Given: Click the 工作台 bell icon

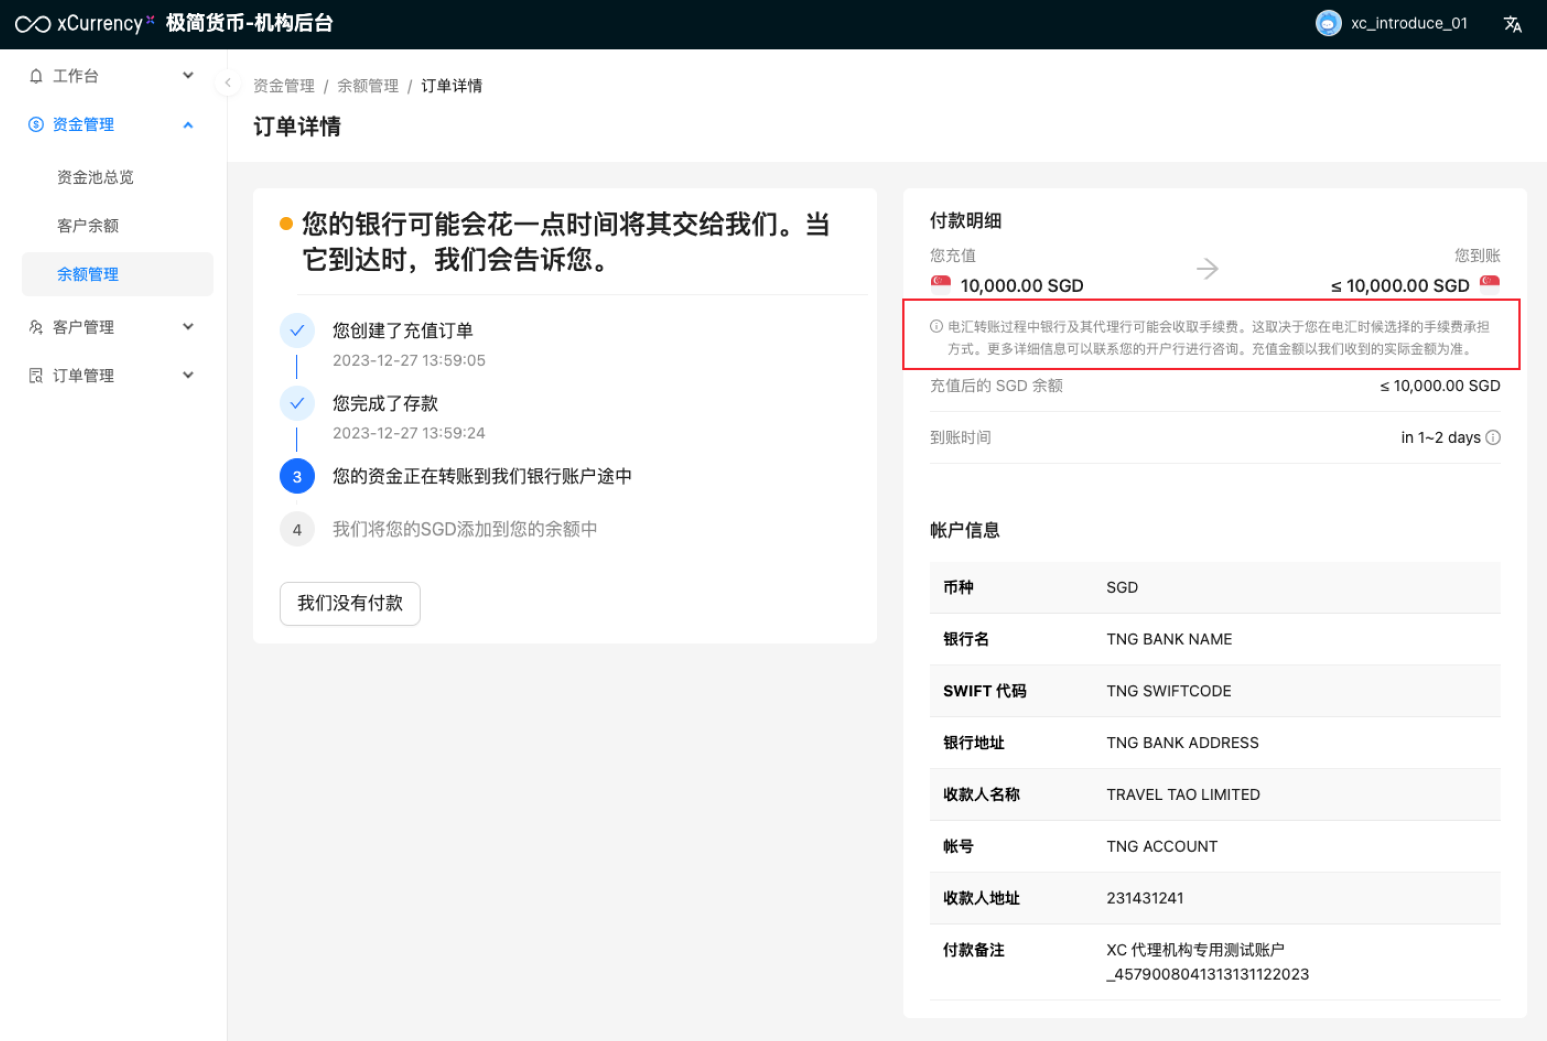Looking at the screenshot, I should pyautogui.click(x=36, y=76).
